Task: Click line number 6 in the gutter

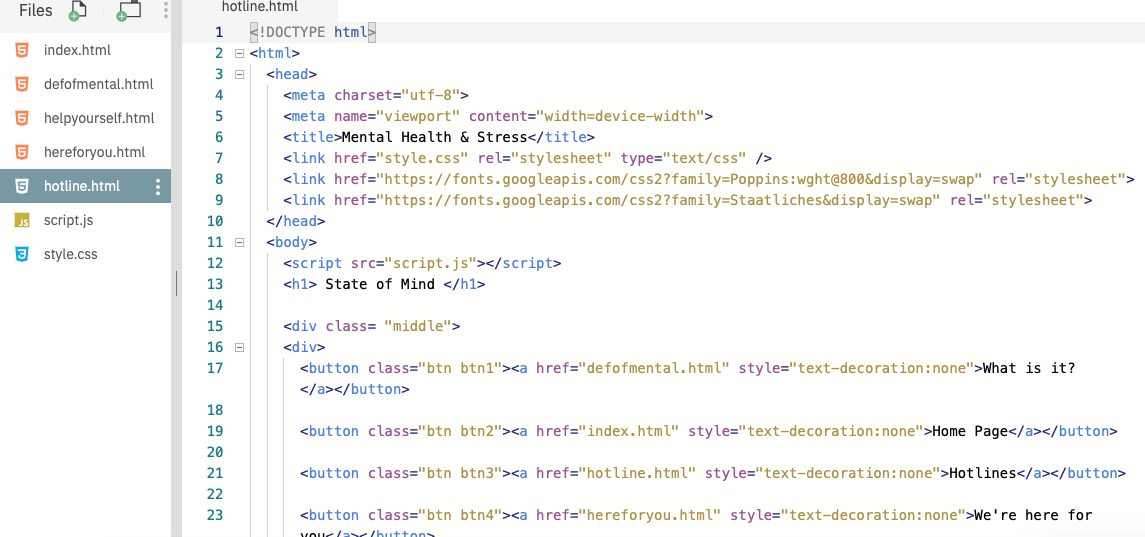Action: click(219, 137)
